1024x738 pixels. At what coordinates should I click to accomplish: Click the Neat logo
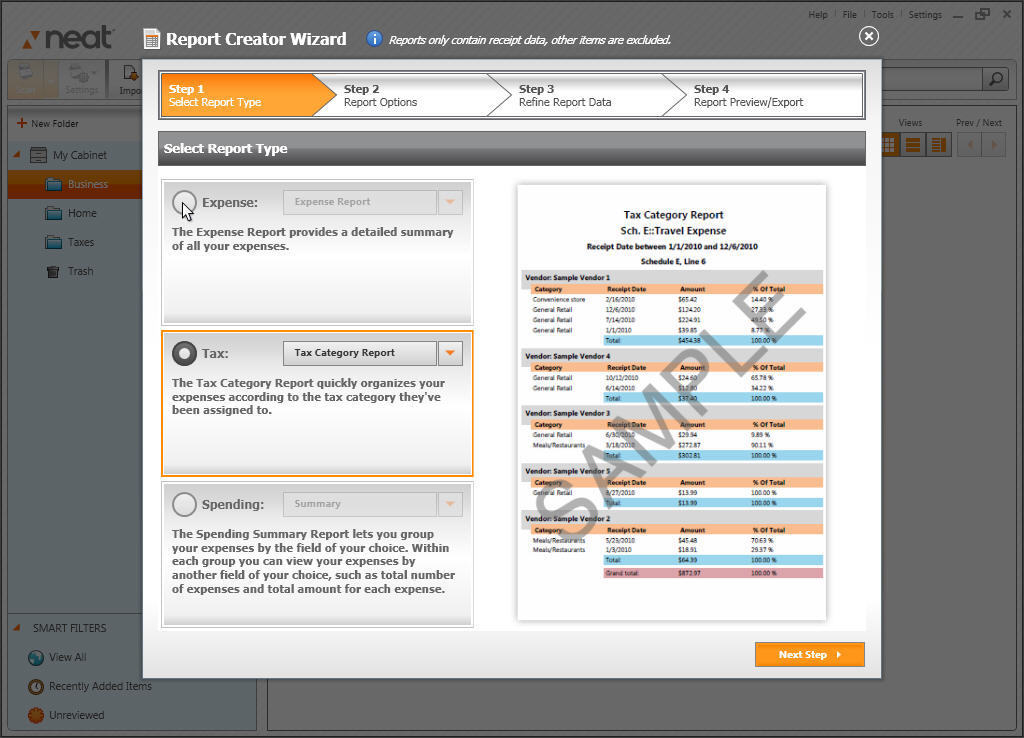[x=66, y=37]
